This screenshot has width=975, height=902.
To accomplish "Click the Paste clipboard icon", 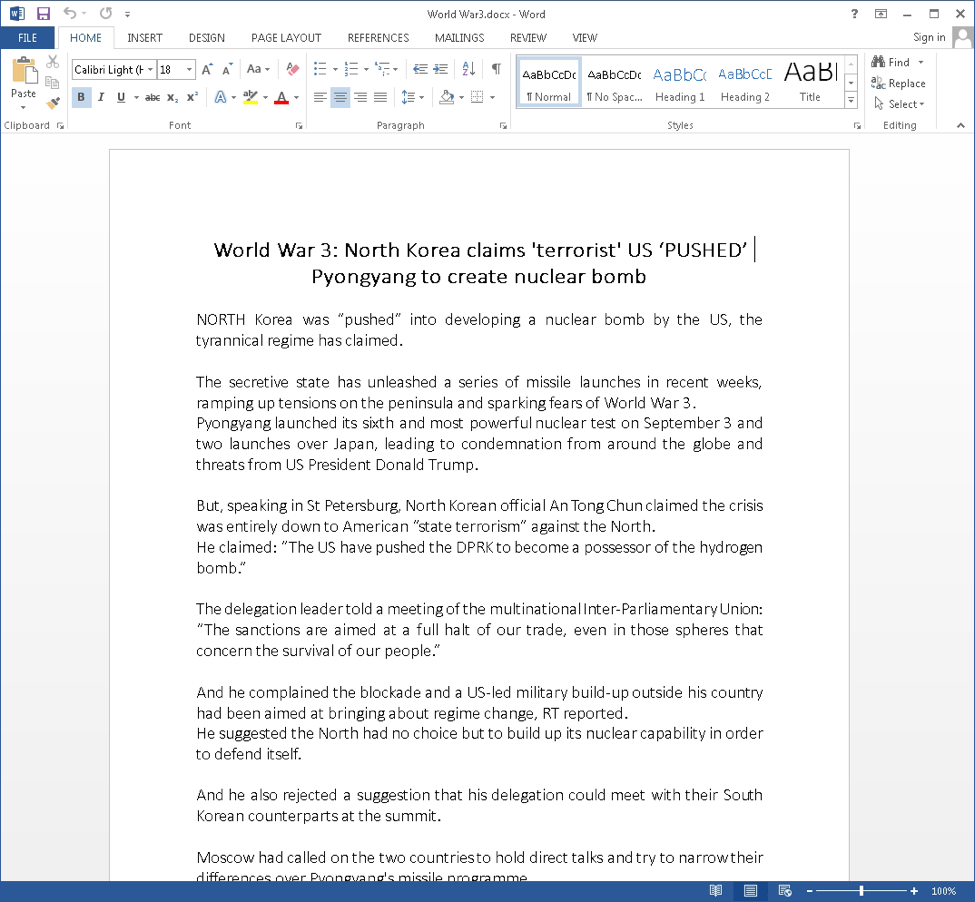I will (x=24, y=70).
